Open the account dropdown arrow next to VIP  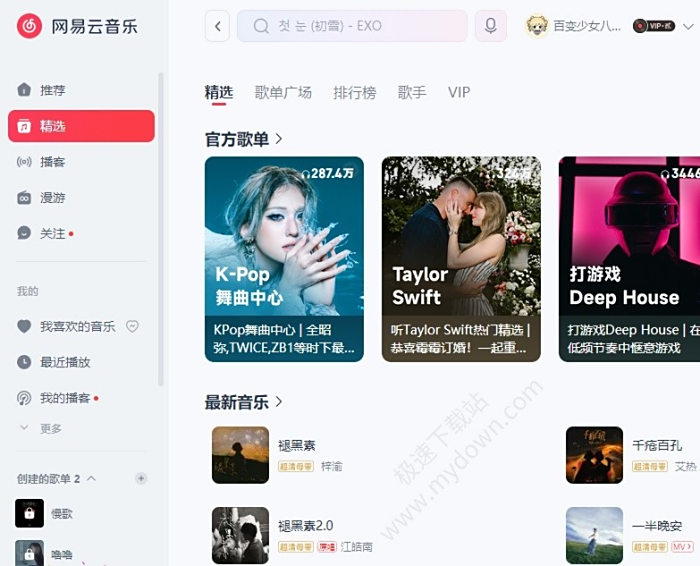tap(688, 26)
